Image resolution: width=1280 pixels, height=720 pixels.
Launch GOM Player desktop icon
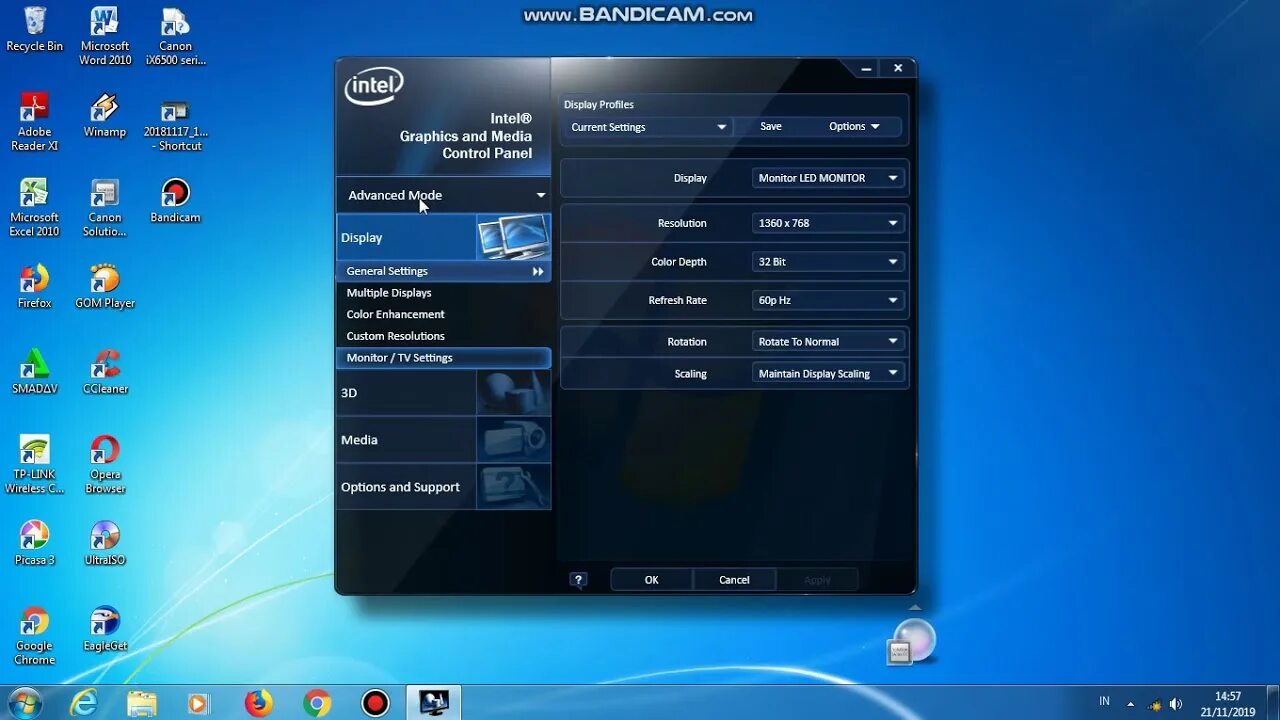click(x=105, y=287)
